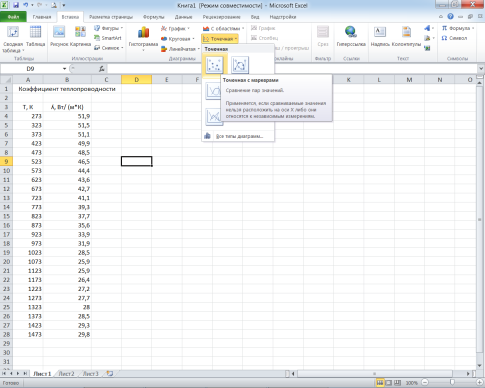The image size is (485, 388).
Task: Click the vertical scrollbar thumb
Action: pyautogui.click(x=480, y=220)
